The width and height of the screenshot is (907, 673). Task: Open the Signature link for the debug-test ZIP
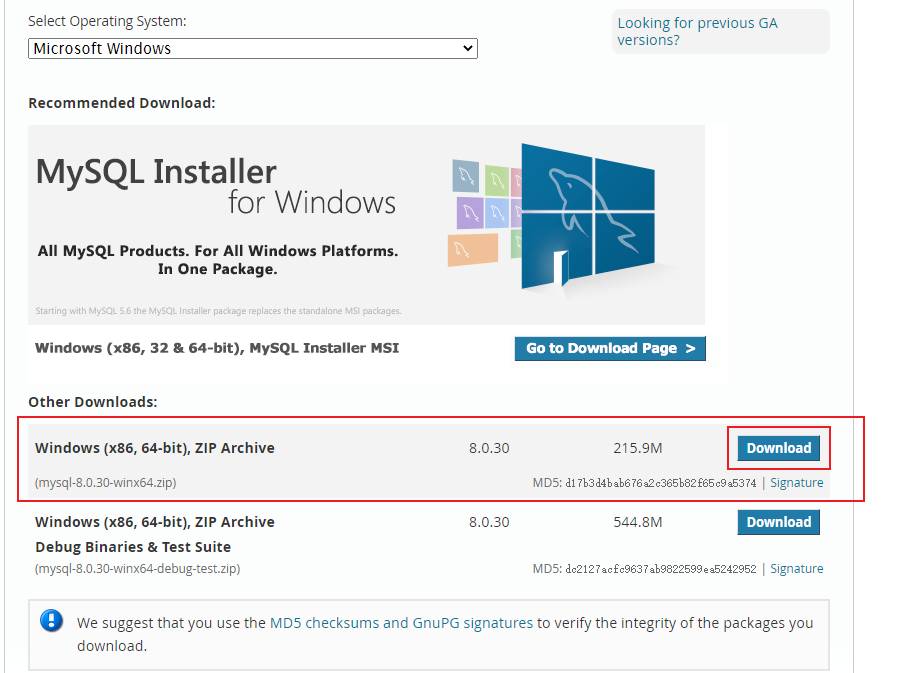pyautogui.click(x=797, y=568)
